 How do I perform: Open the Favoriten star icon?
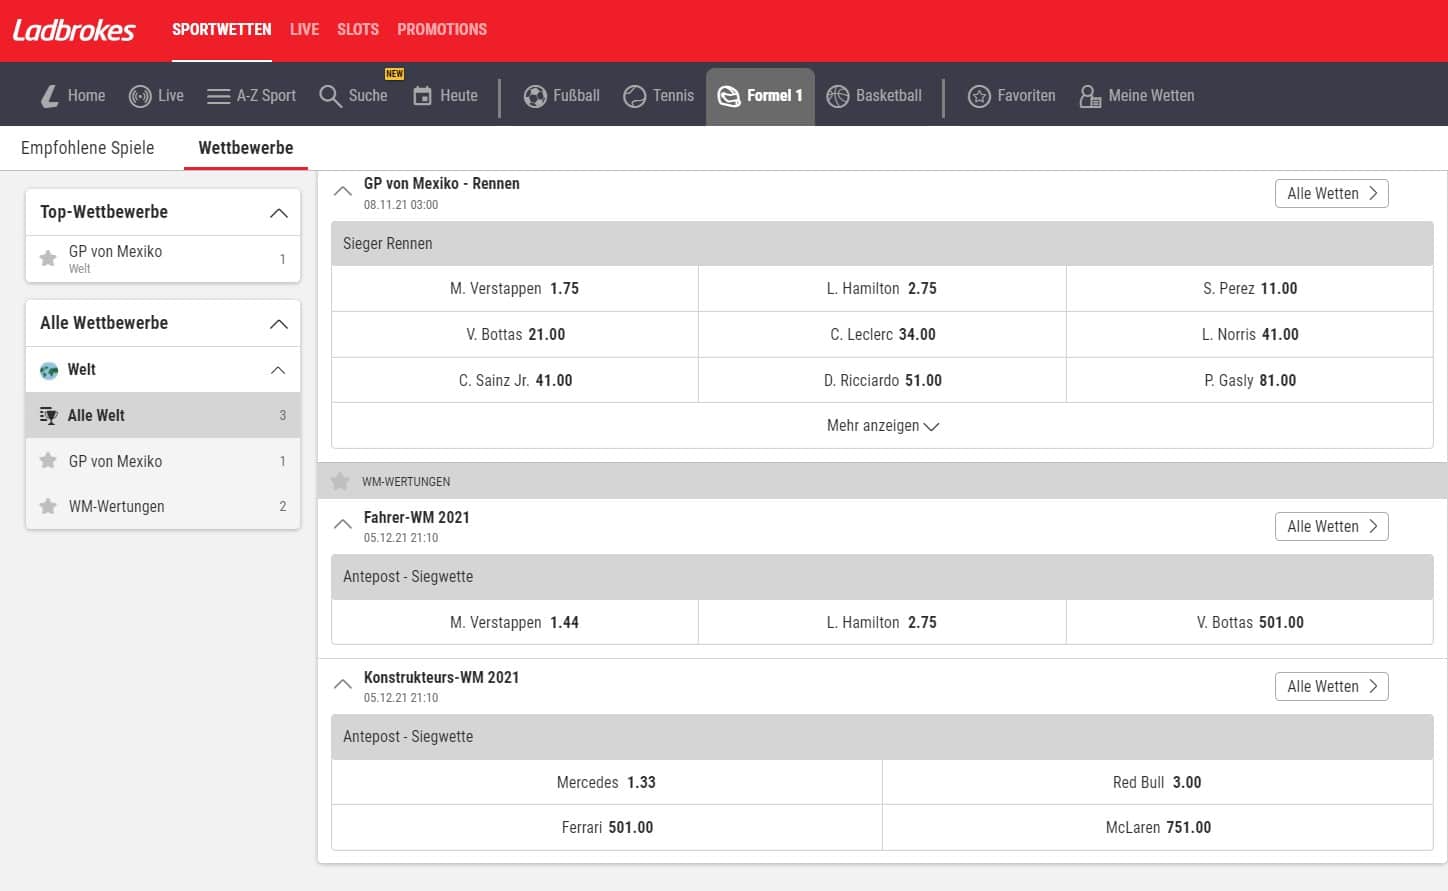click(x=979, y=96)
